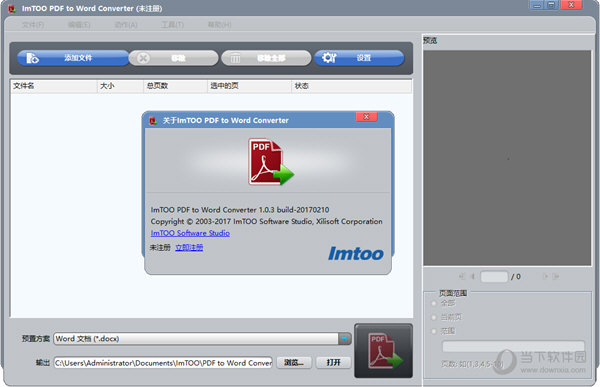Select the Current page (当前页) radio button
The image size is (600, 387).
(434, 317)
